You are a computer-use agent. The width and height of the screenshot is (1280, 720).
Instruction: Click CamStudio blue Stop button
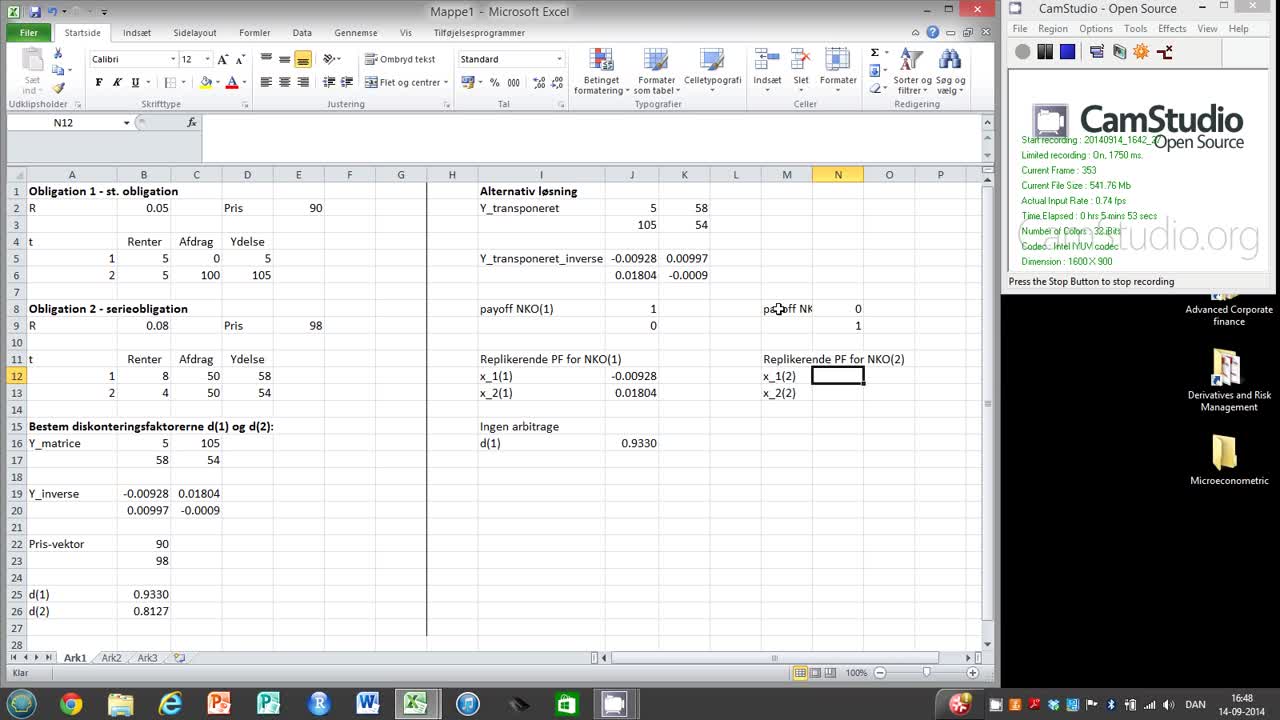pyautogui.click(x=1067, y=52)
